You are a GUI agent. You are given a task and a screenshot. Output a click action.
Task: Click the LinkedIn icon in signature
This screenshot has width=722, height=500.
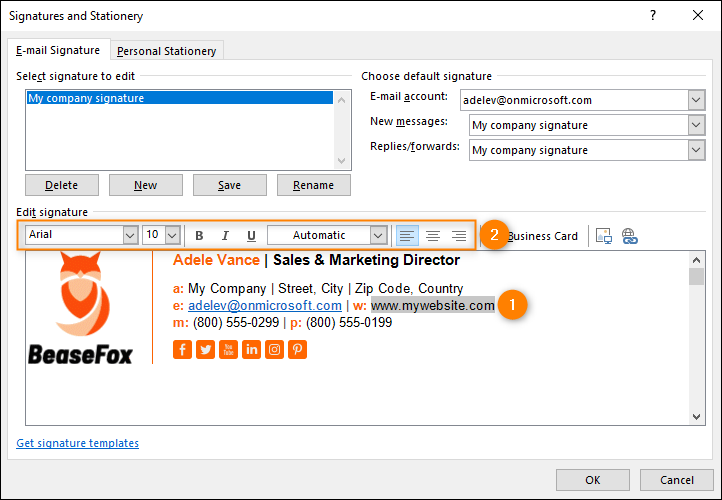click(251, 349)
